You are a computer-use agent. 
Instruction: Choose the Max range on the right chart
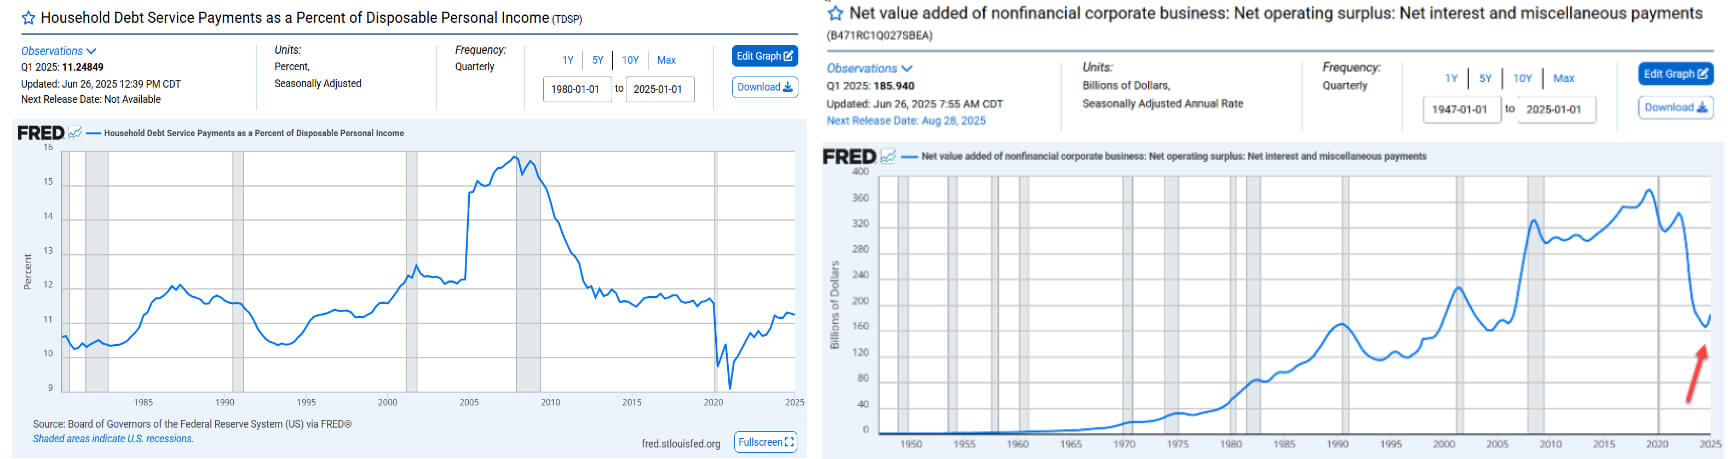click(1564, 78)
